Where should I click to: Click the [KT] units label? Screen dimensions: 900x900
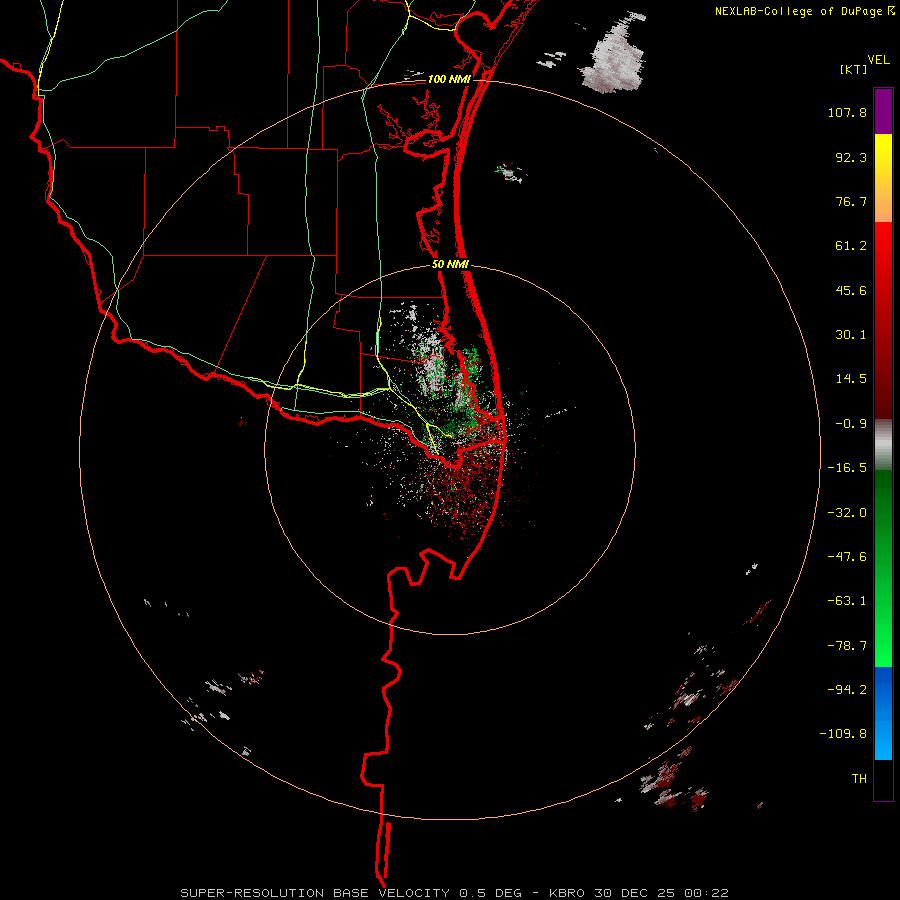853,69
